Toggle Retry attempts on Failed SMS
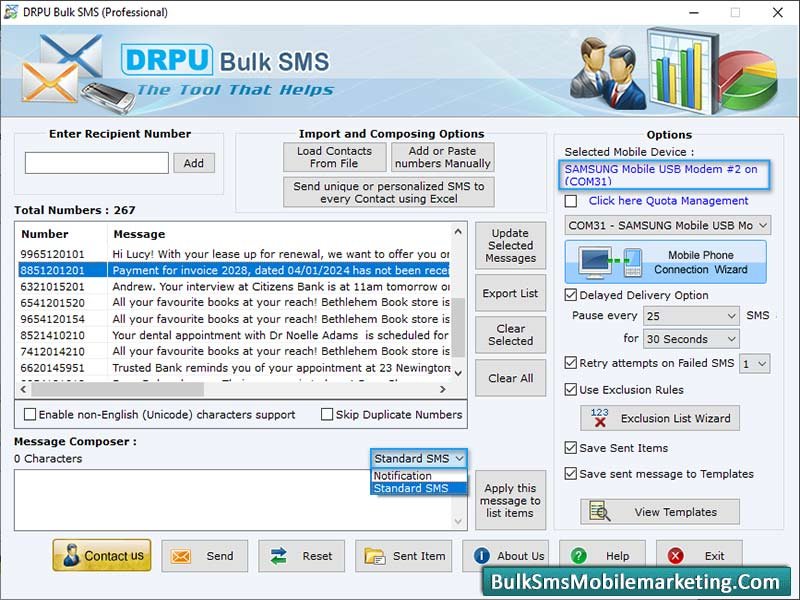This screenshot has height=600, width=800. [571, 363]
